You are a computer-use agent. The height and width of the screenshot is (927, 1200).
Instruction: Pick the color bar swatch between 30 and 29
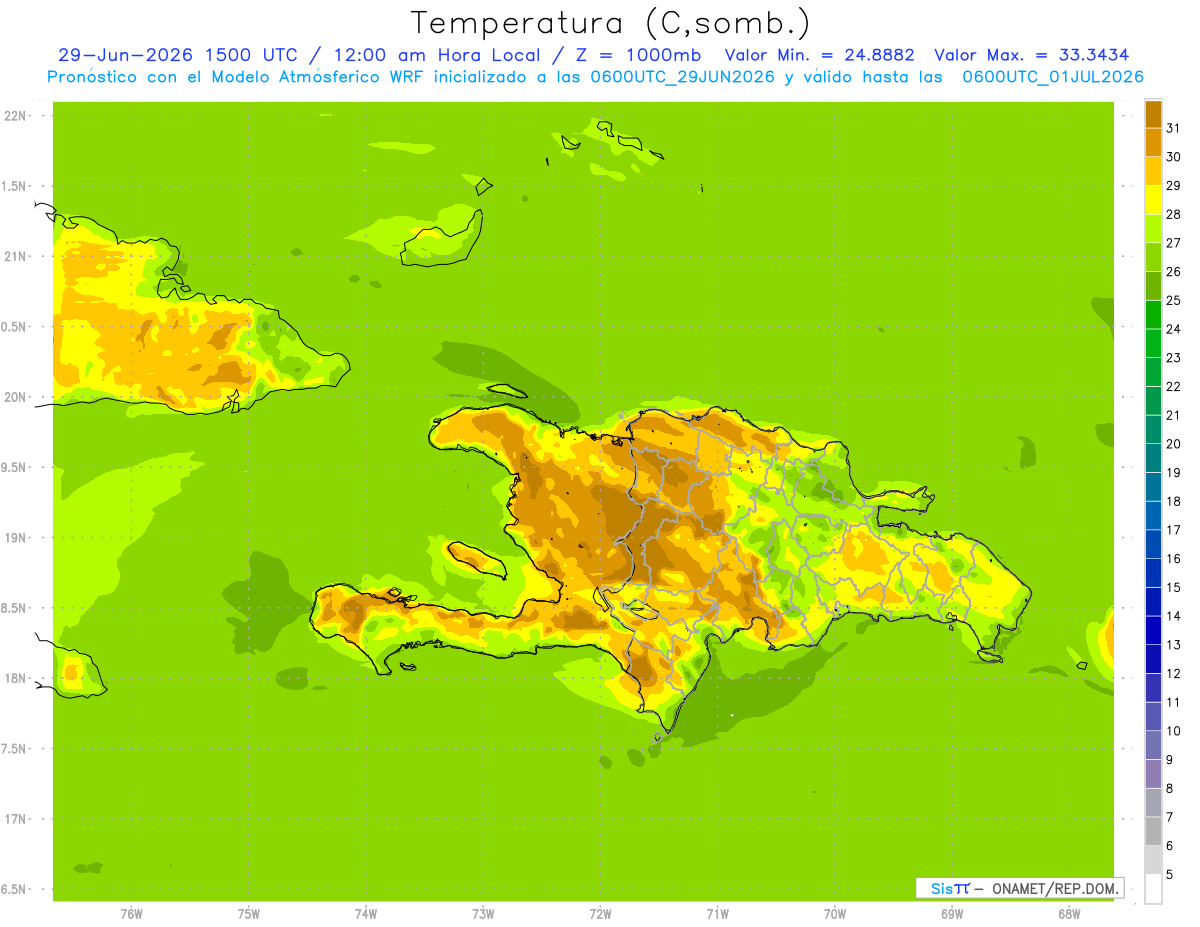tap(1153, 171)
